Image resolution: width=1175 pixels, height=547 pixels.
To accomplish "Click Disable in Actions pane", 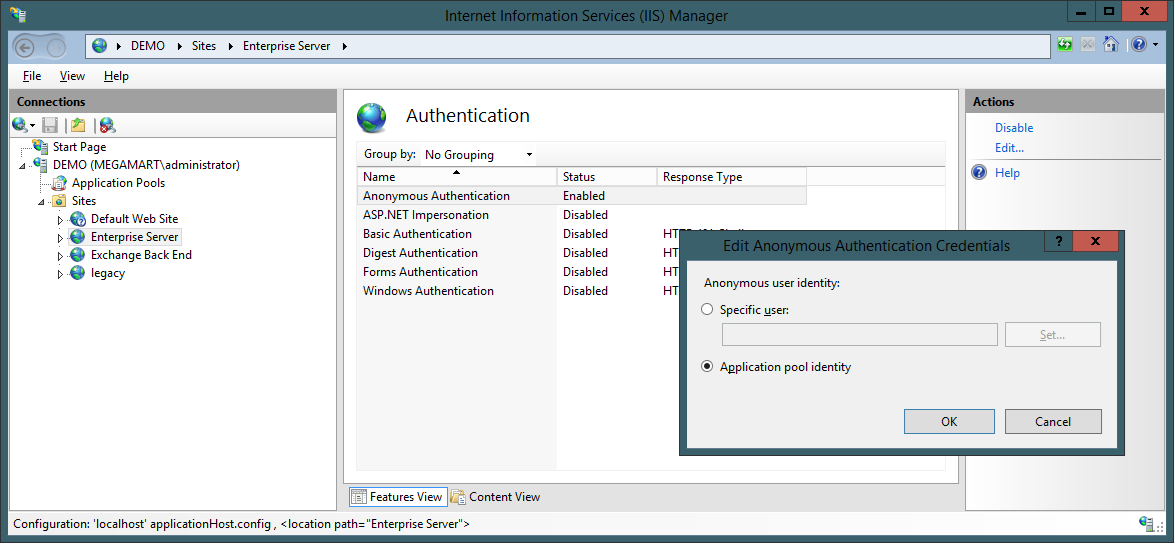I will [x=1014, y=128].
